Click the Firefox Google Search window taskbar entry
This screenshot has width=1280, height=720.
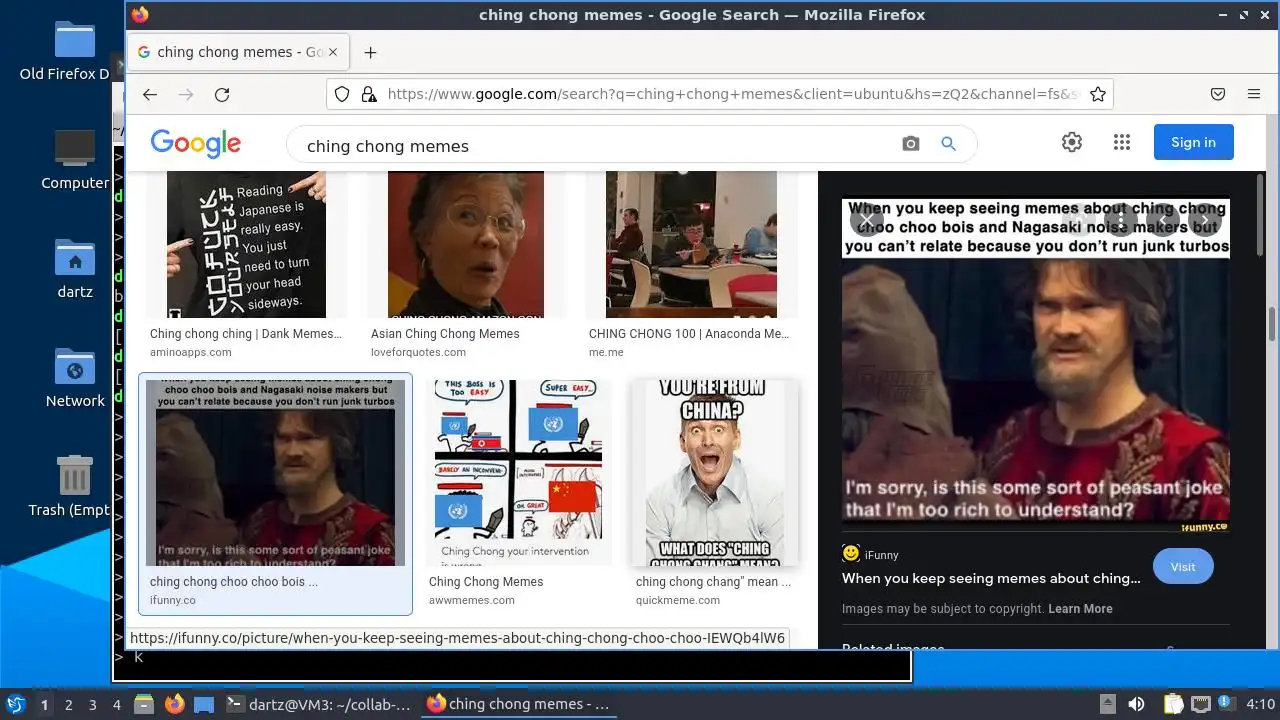coord(518,704)
